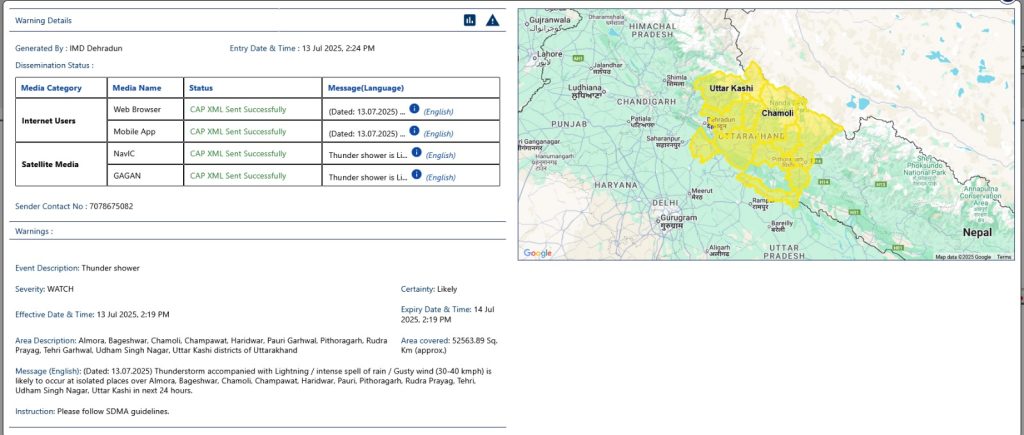Click the Expiry Date & Time value
The width and height of the screenshot is (1024, 435).
pos(448,314)
